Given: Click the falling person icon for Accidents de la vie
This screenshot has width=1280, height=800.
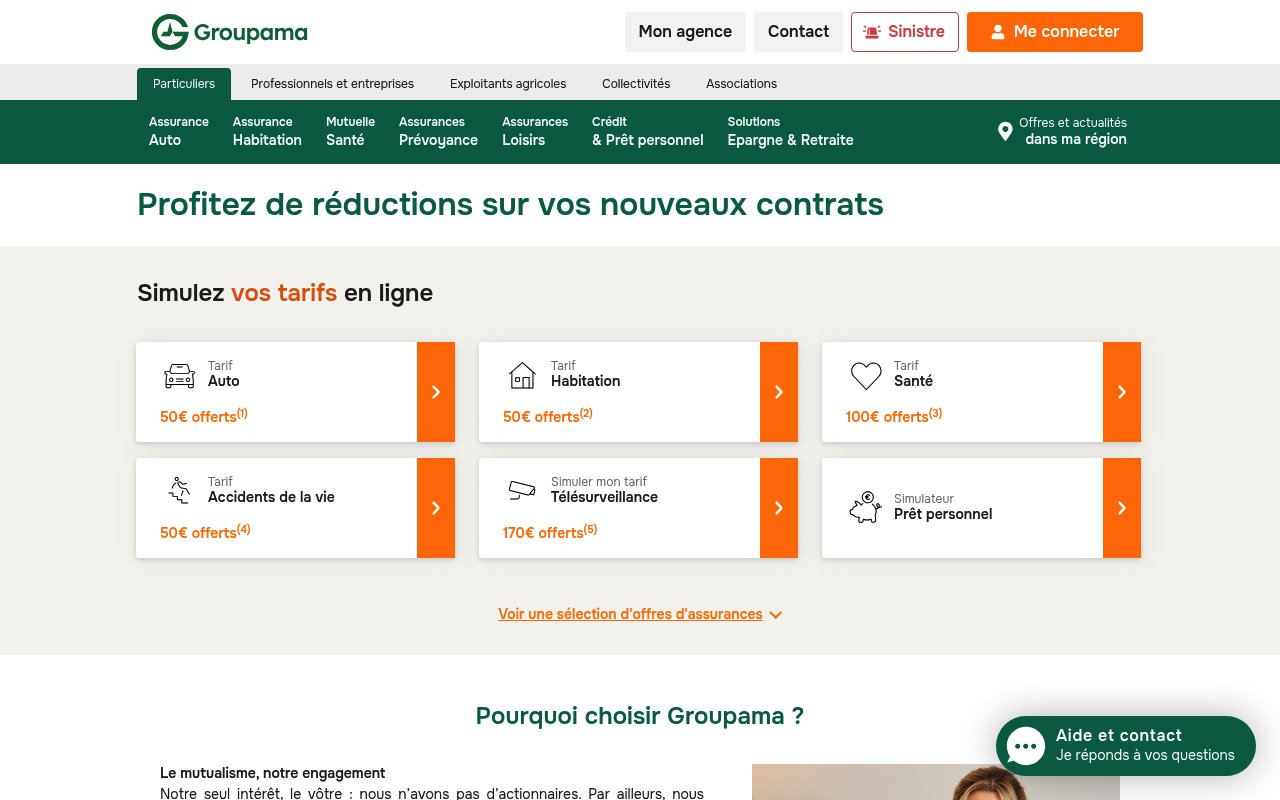Looking at the screenshot, I should pyautogui.click(x=179, y=490).
